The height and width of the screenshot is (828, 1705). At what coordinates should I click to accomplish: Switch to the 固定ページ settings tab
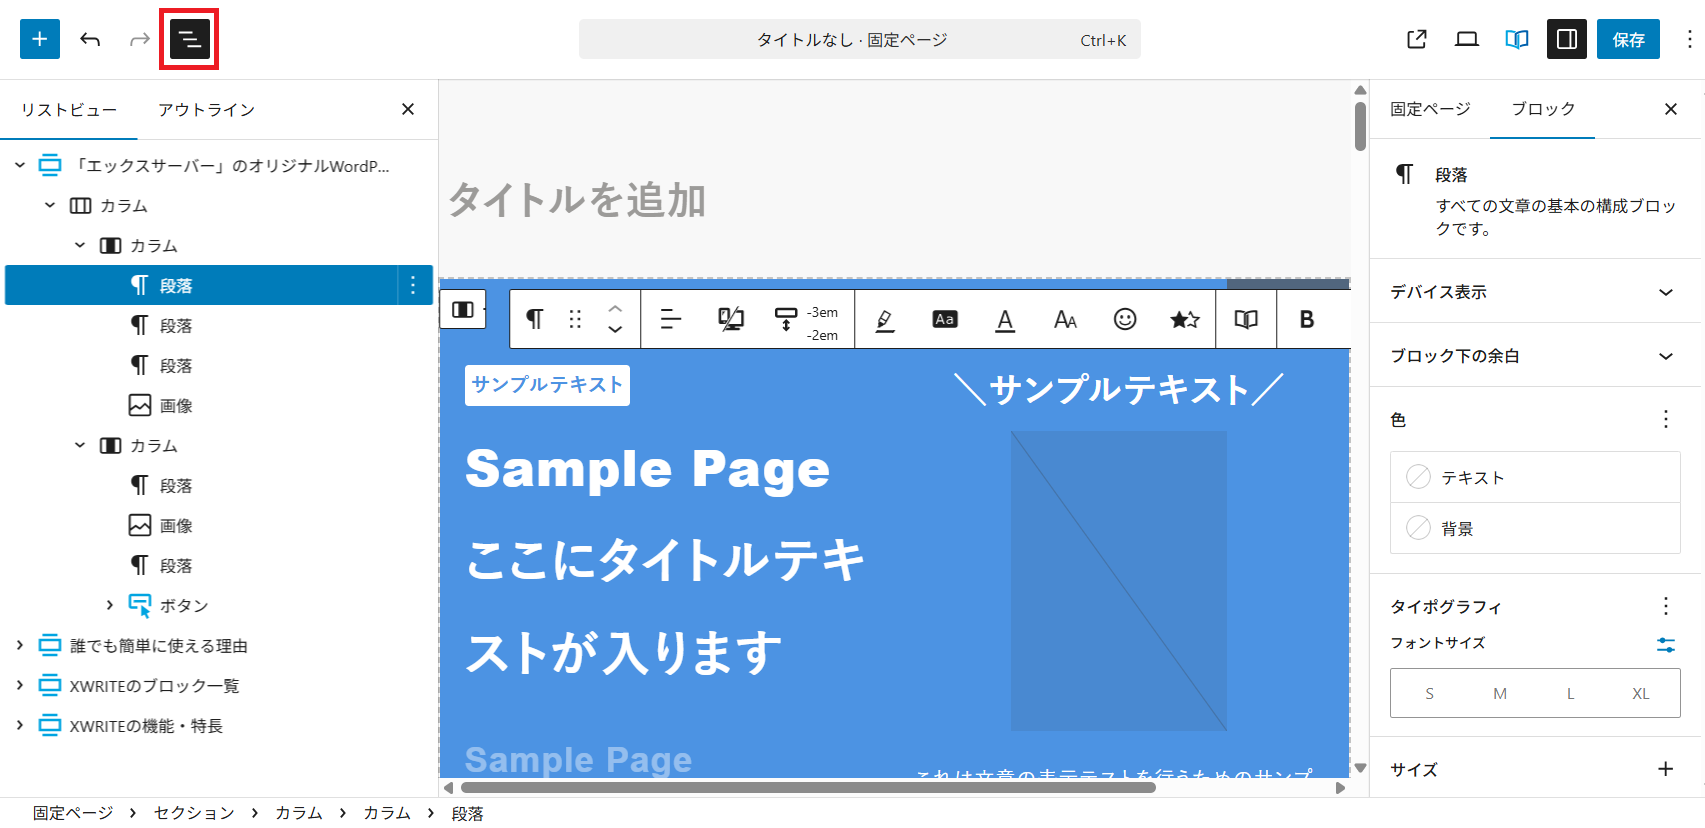pyautogui.click(x=1430, y=109)
